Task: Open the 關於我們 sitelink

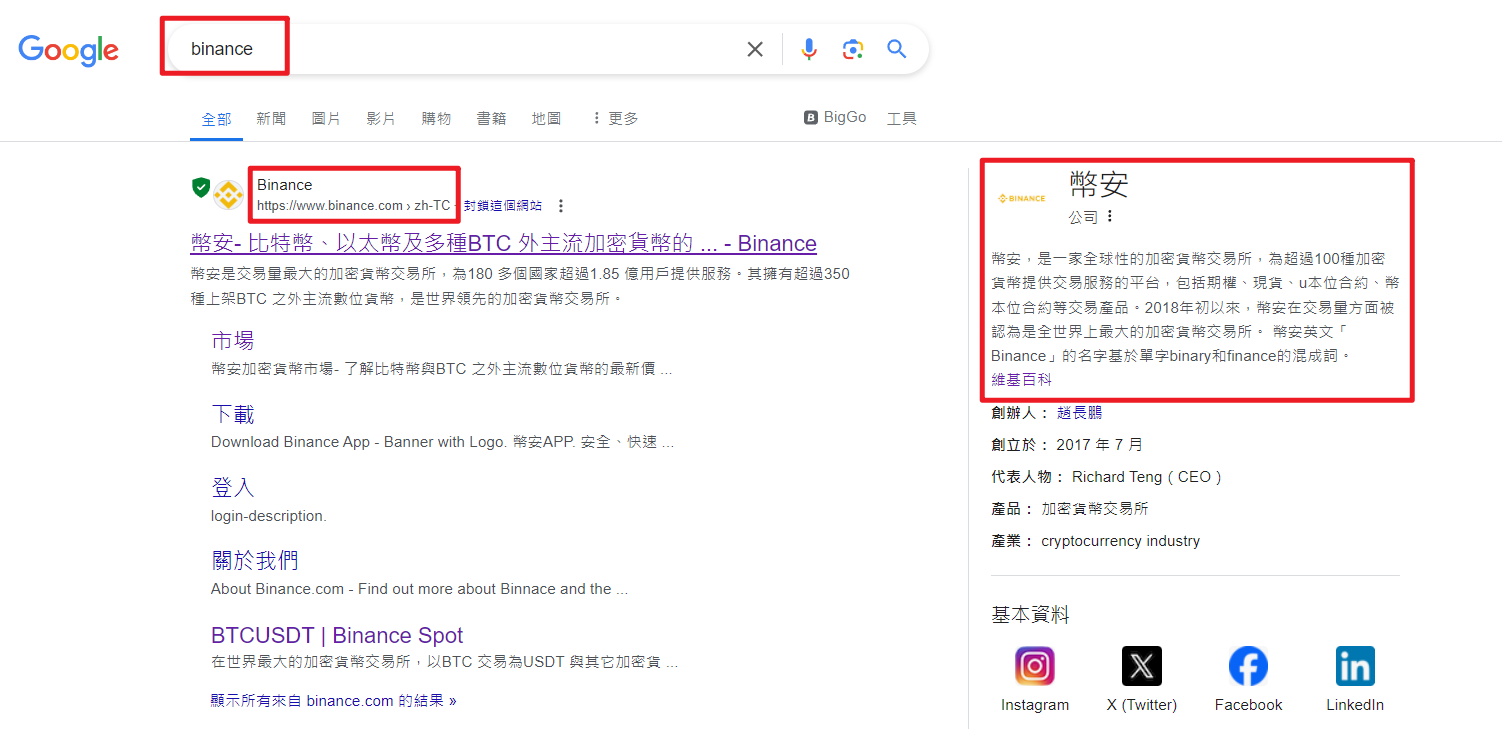Action: [255, 560]
